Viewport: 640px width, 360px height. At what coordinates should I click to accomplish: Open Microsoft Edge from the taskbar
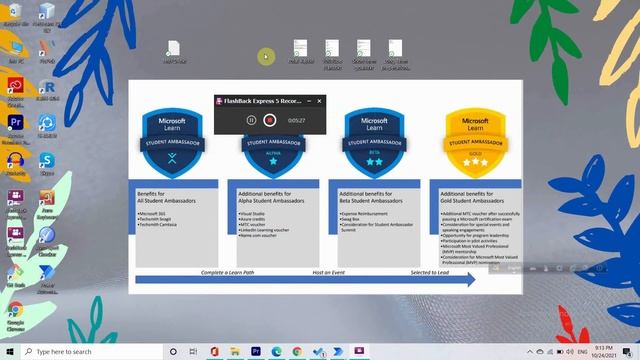277,351
